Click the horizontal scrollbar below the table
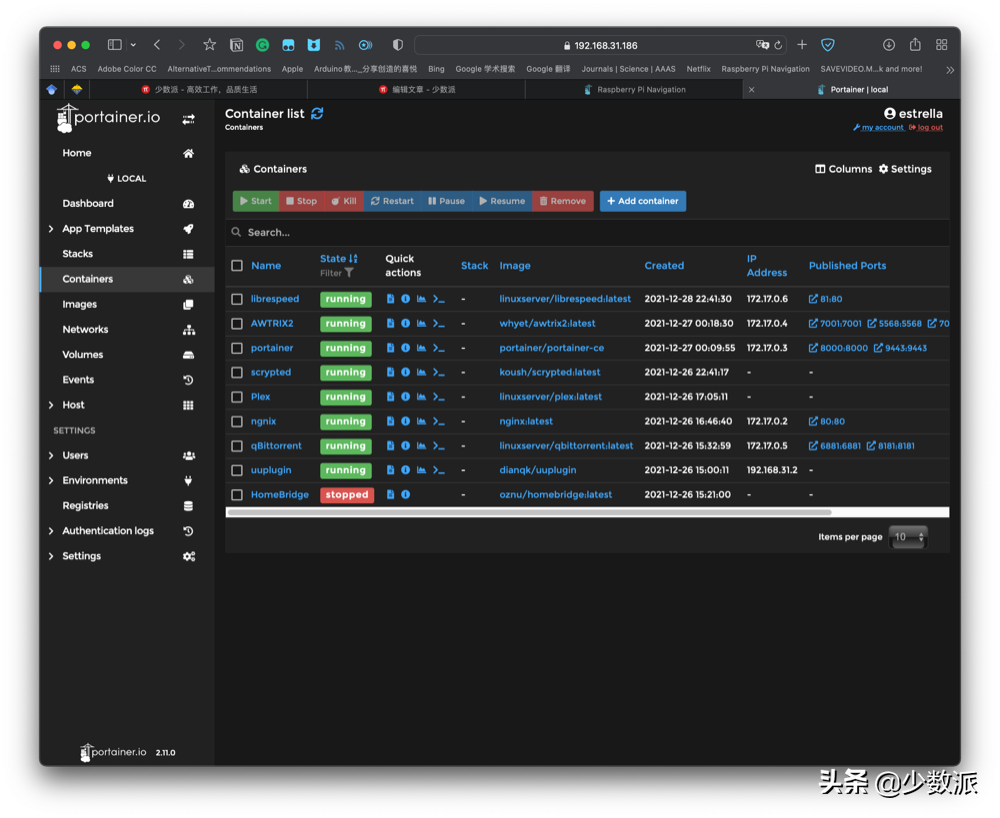The width and height of the screenshot is (1000, 818). 530,512
